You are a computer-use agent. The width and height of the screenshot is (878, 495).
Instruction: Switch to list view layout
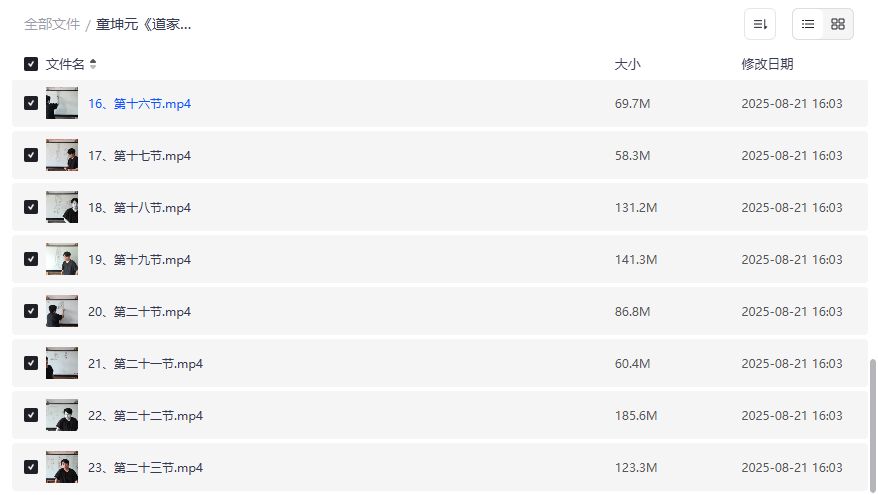(x=808, y=24)
